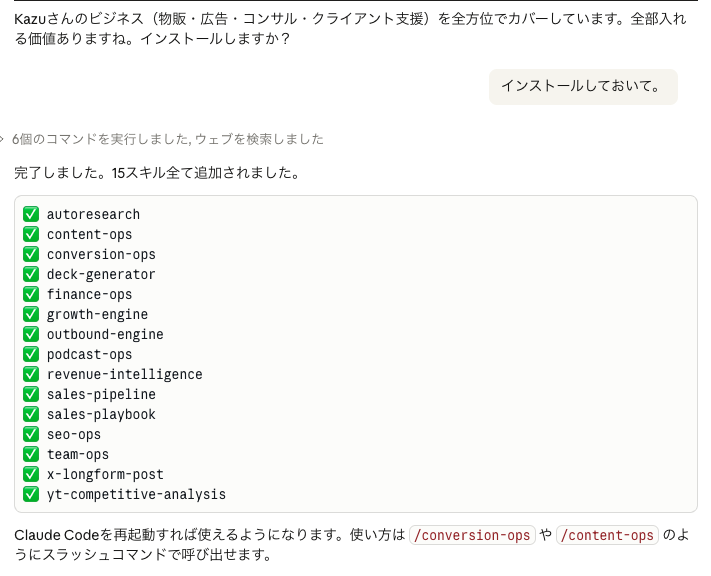Image resolution: width=711 pixels, height=576 pixels.
Task: Click the seo-ops line in the list
Action: (73, 434)
